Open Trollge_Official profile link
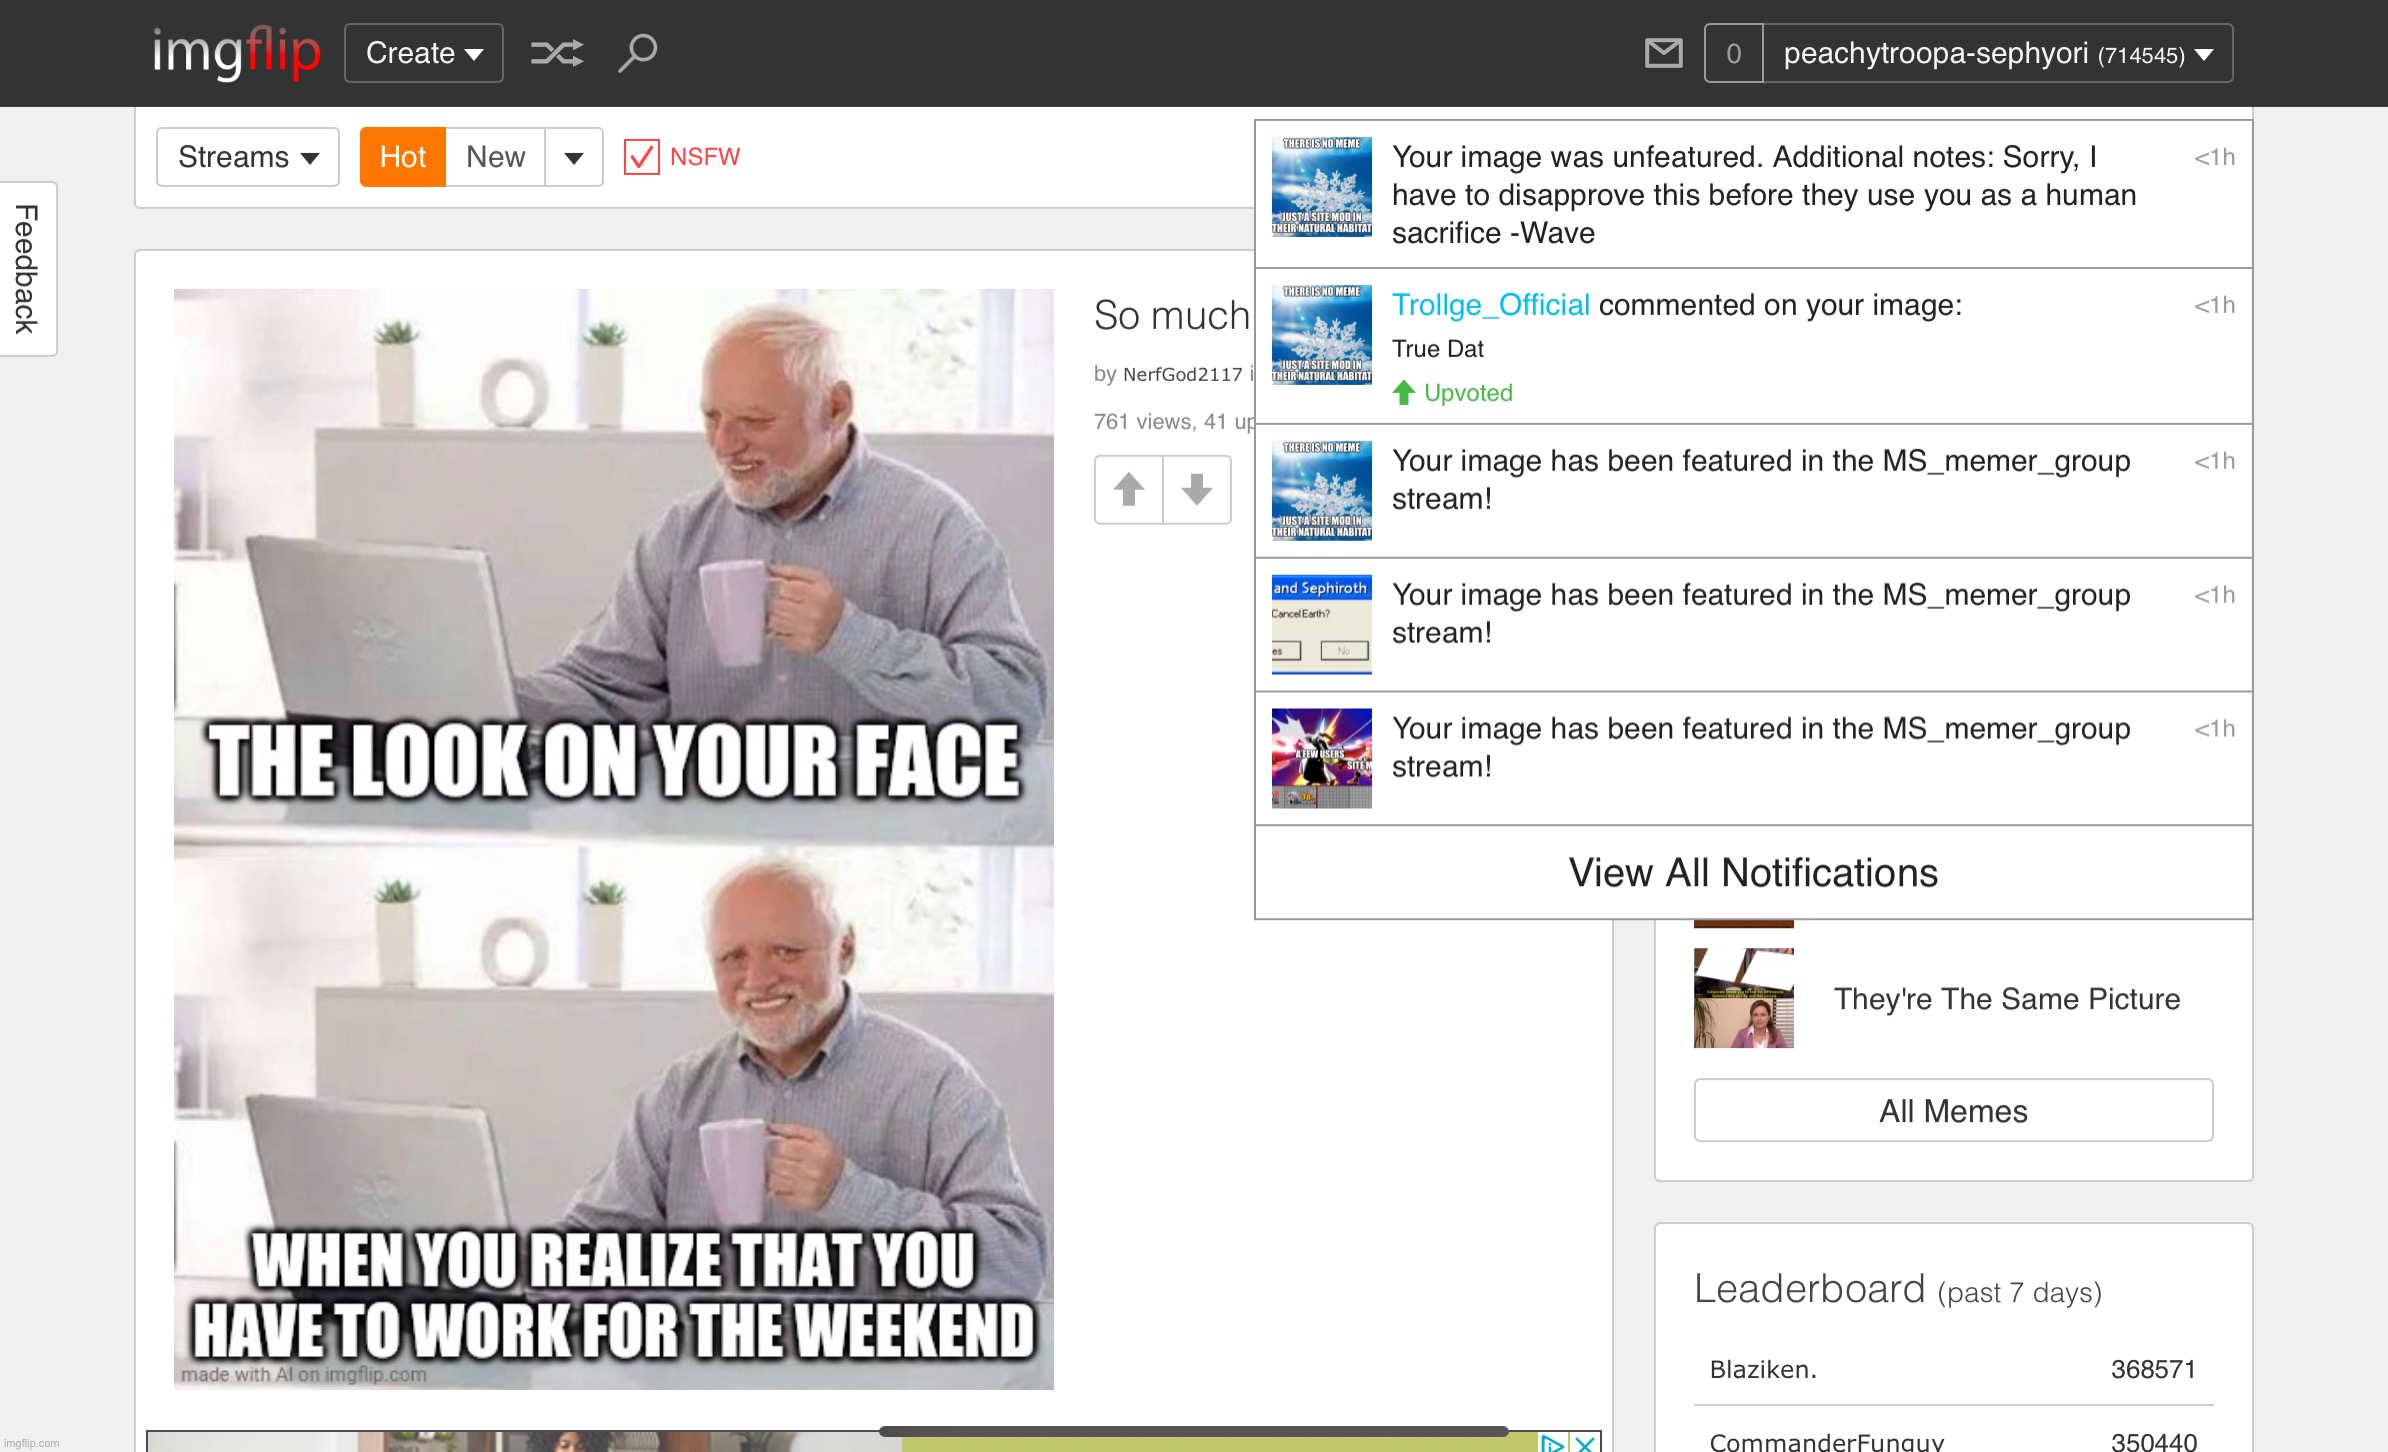The width and height of the screenshot is (2388, 1452). [1490, 305]
